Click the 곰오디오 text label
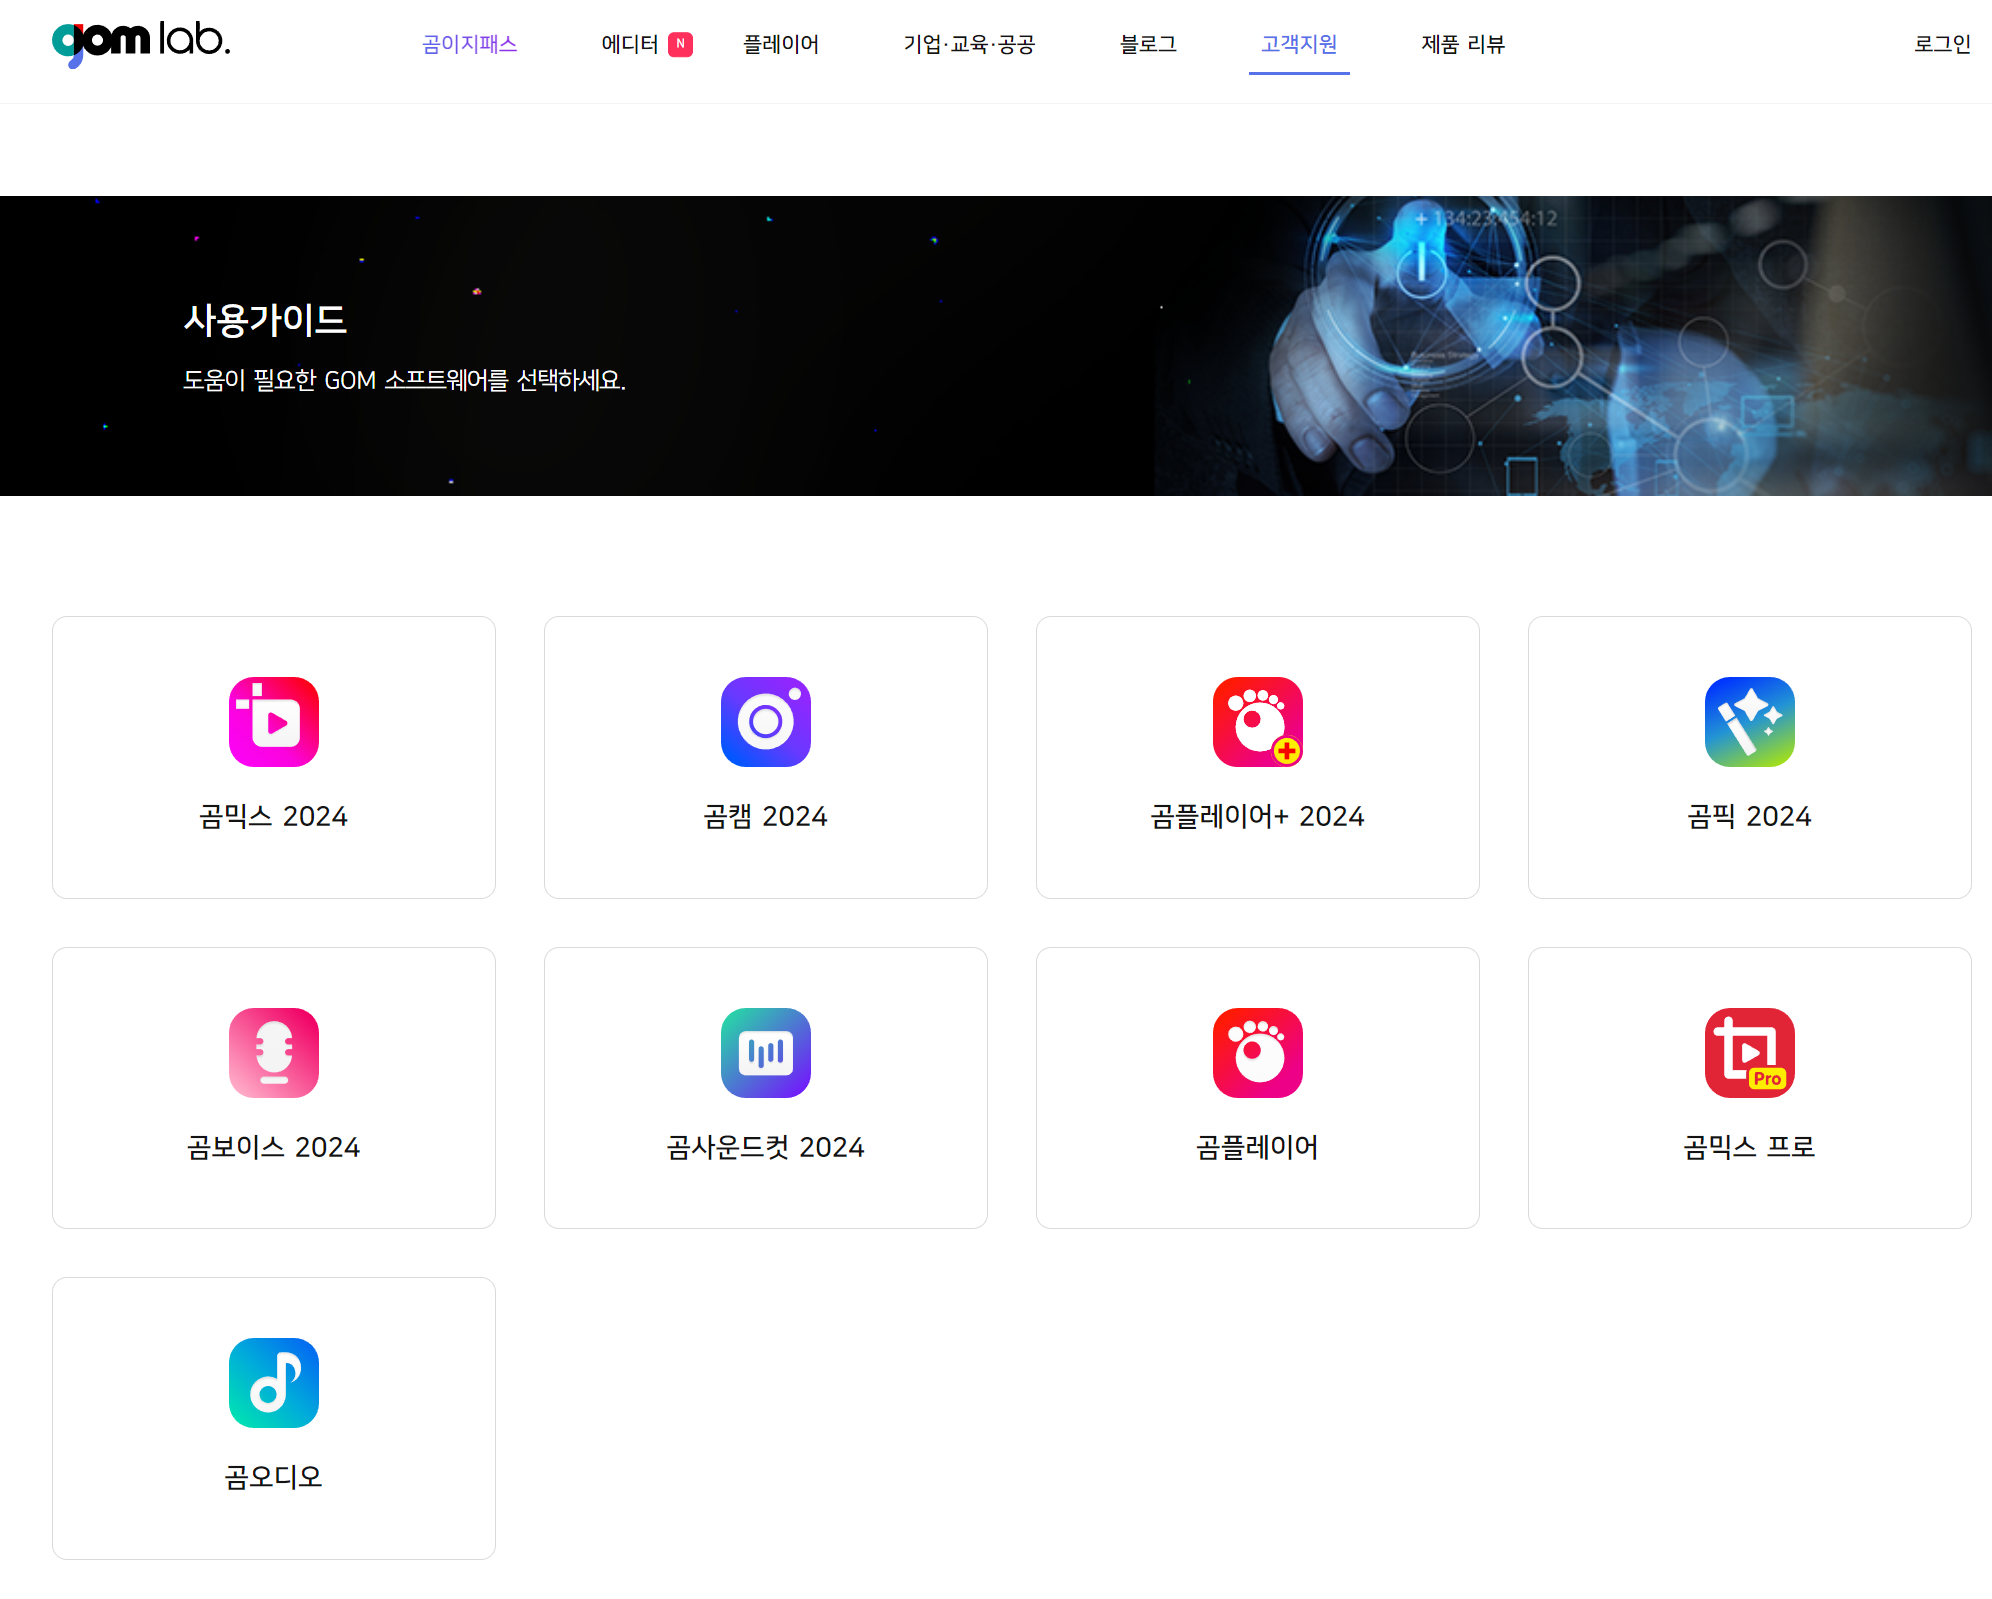The image size is (1992, 1599). 273,1477
